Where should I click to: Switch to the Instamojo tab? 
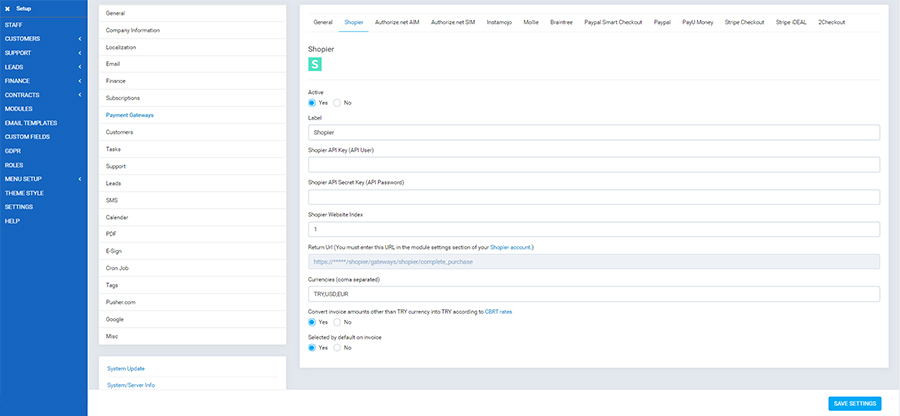pos(499,22)
